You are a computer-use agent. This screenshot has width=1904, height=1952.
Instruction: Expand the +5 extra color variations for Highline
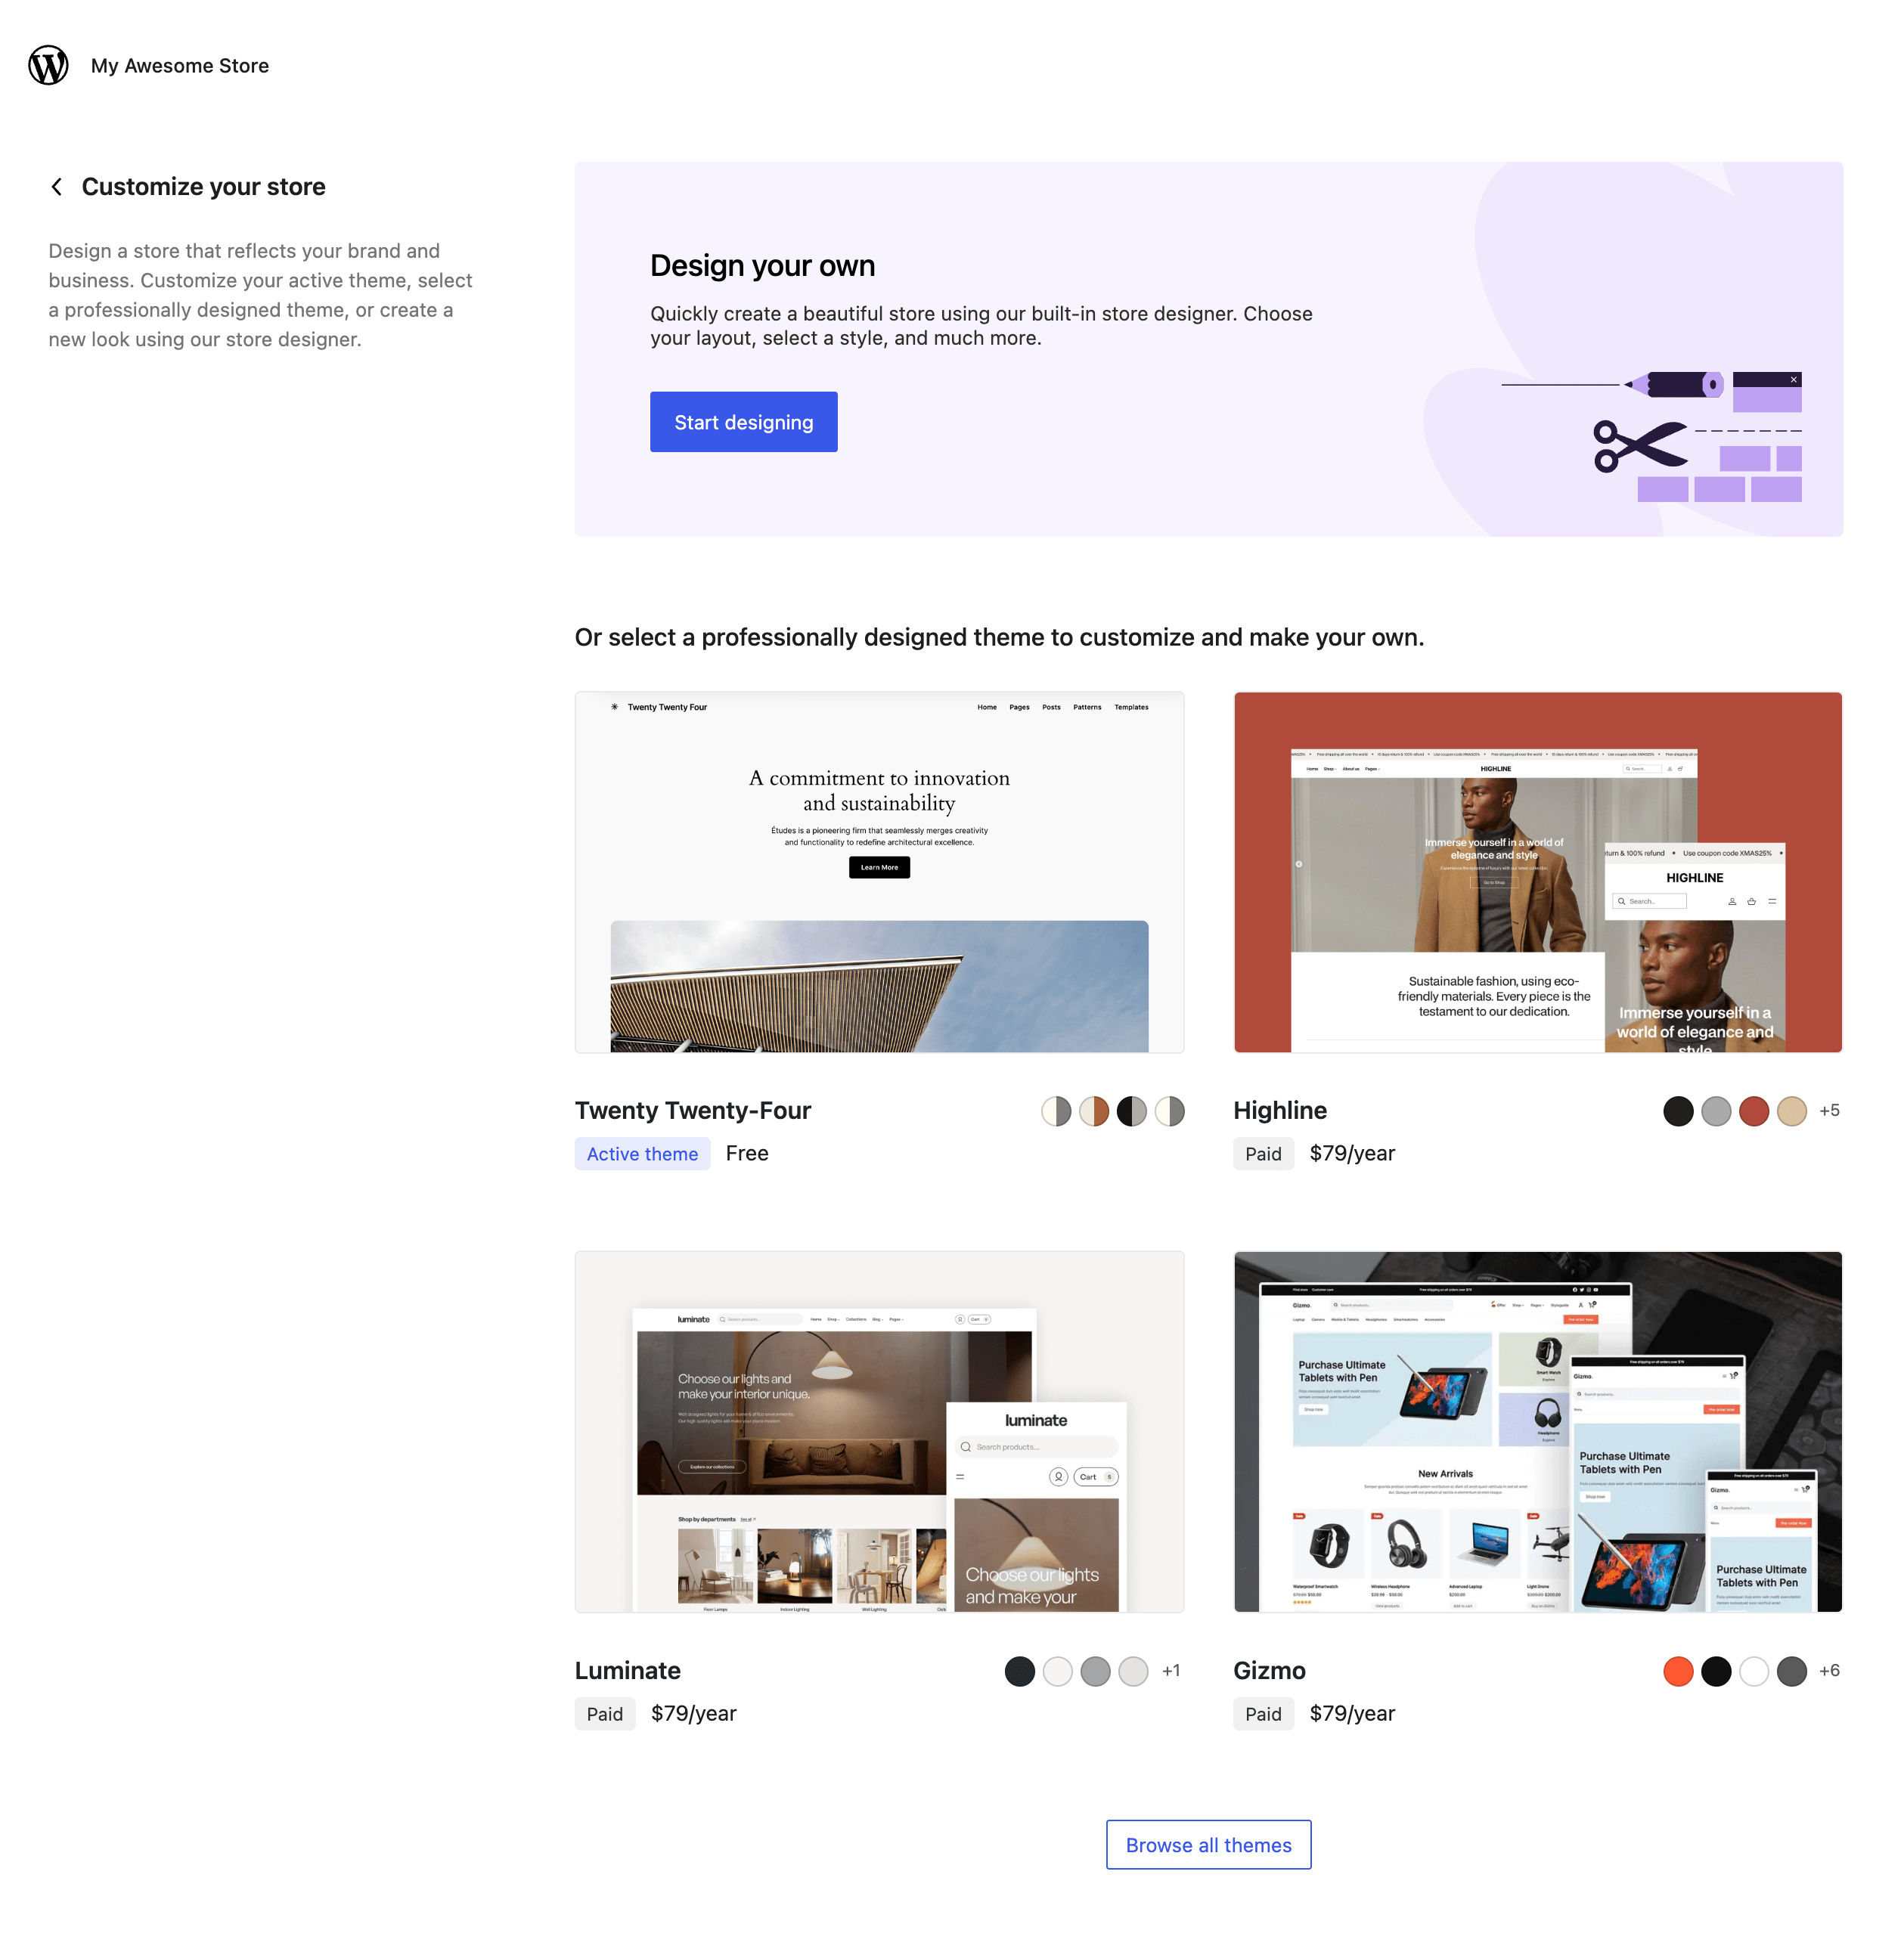1830,1110
